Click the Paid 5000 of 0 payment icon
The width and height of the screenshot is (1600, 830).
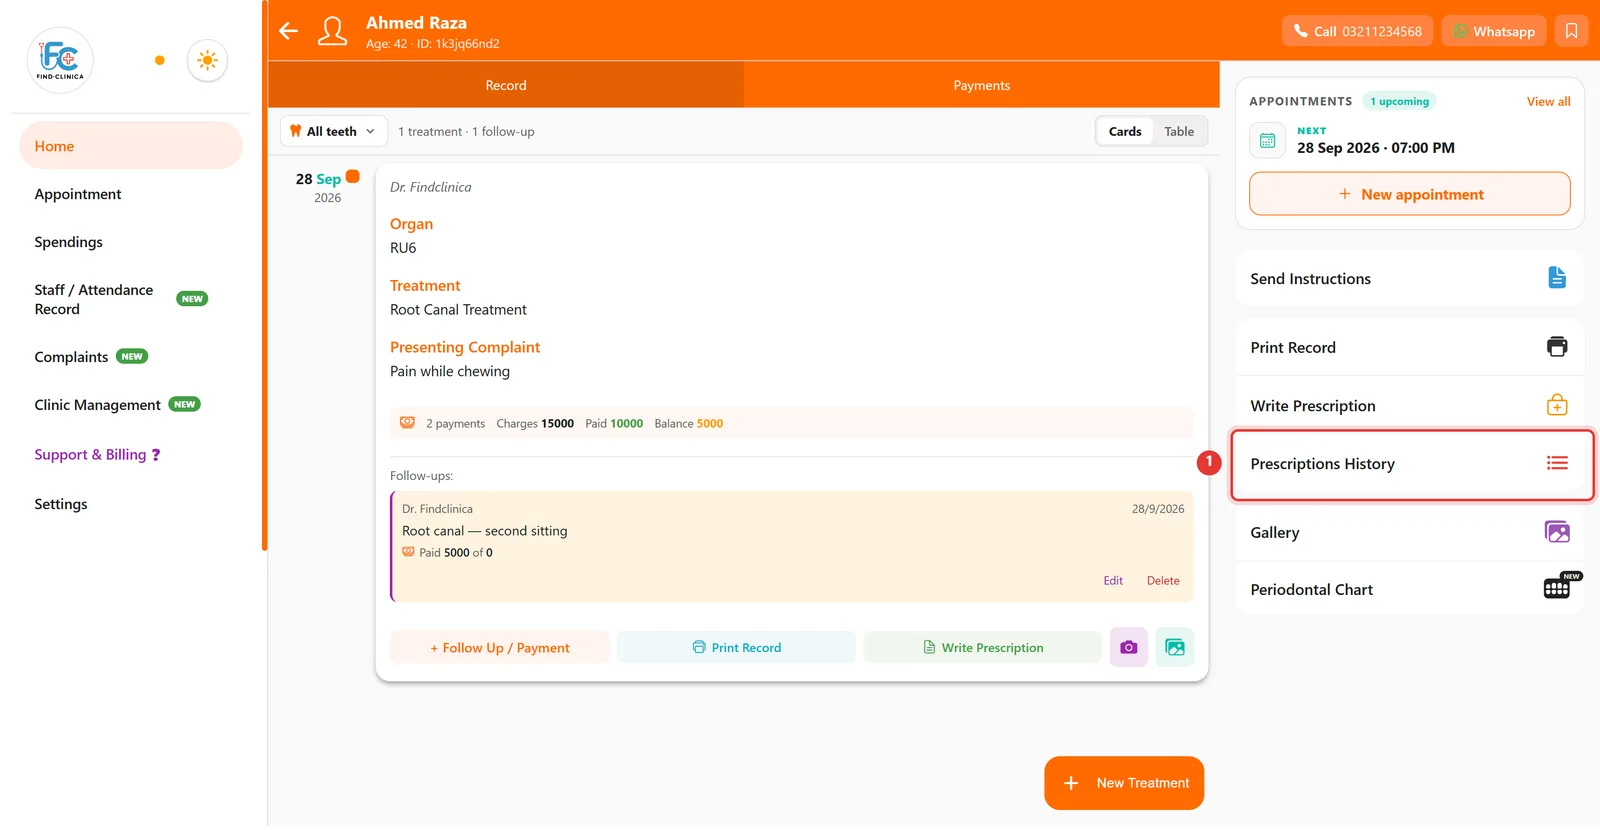click(x=408, y=552)
